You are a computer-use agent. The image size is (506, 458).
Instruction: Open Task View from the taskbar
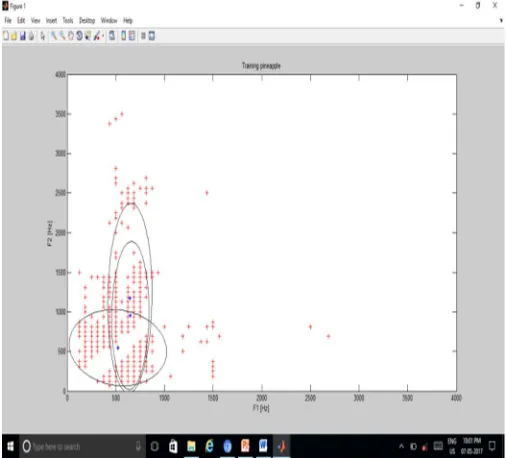pos(155,446)
